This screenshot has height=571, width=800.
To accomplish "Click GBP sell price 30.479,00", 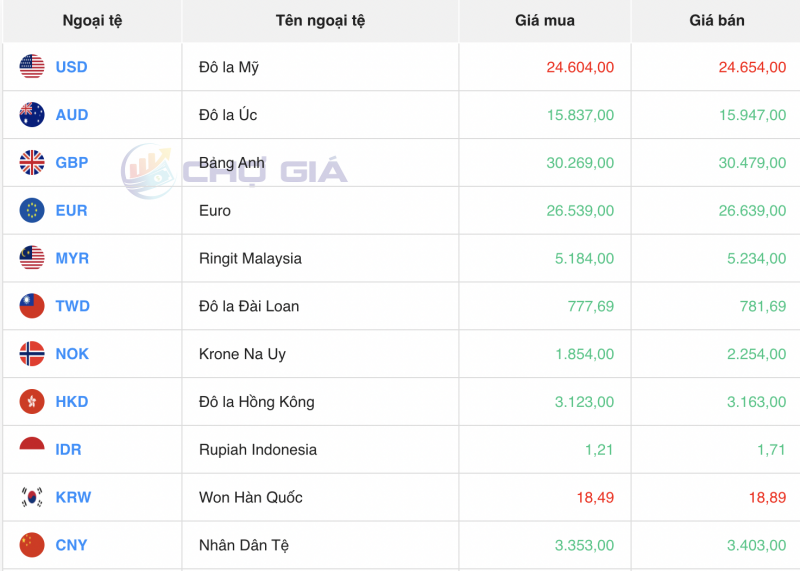I will [x=753, y=162].
